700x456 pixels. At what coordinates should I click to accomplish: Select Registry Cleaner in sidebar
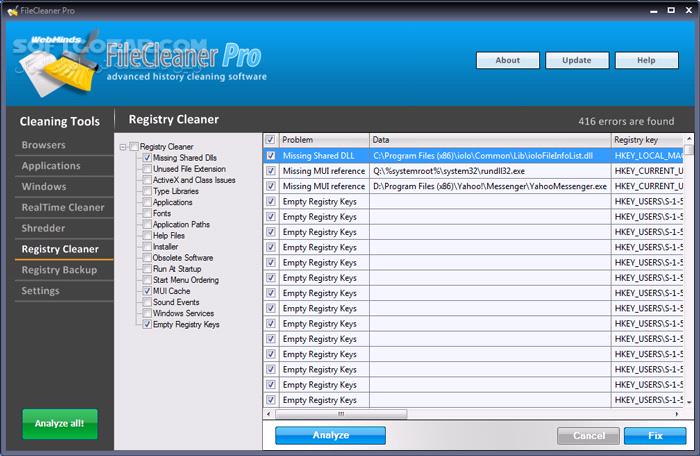tap(60, 249)
